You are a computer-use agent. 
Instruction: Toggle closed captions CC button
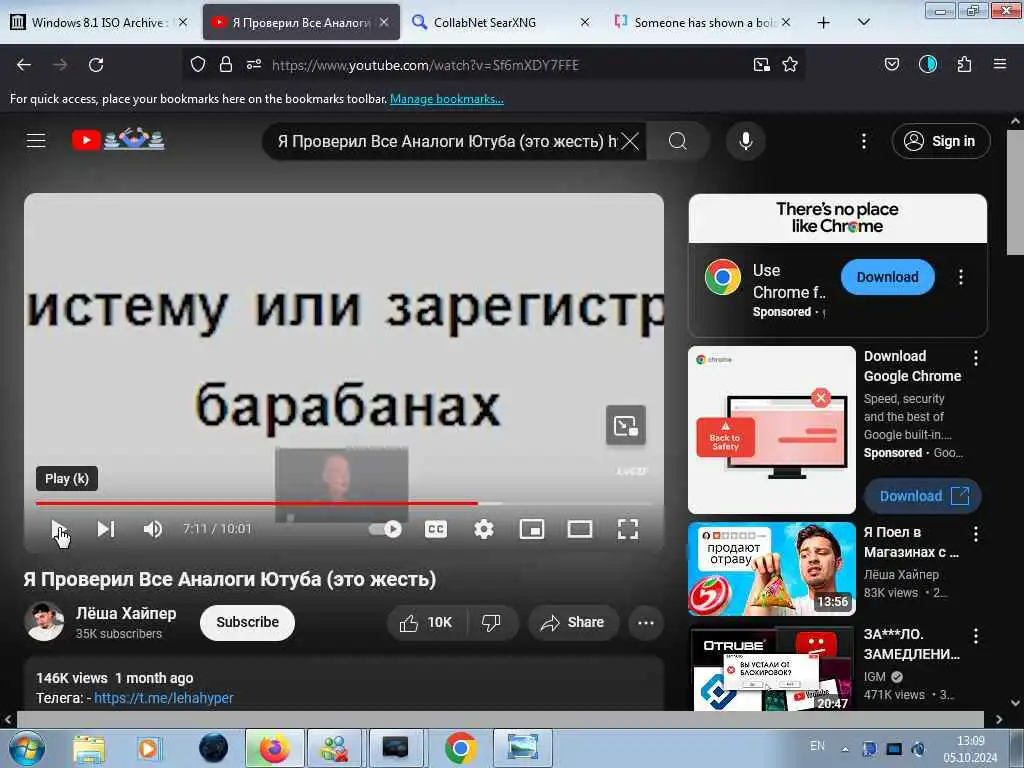(x=436, y=529)
